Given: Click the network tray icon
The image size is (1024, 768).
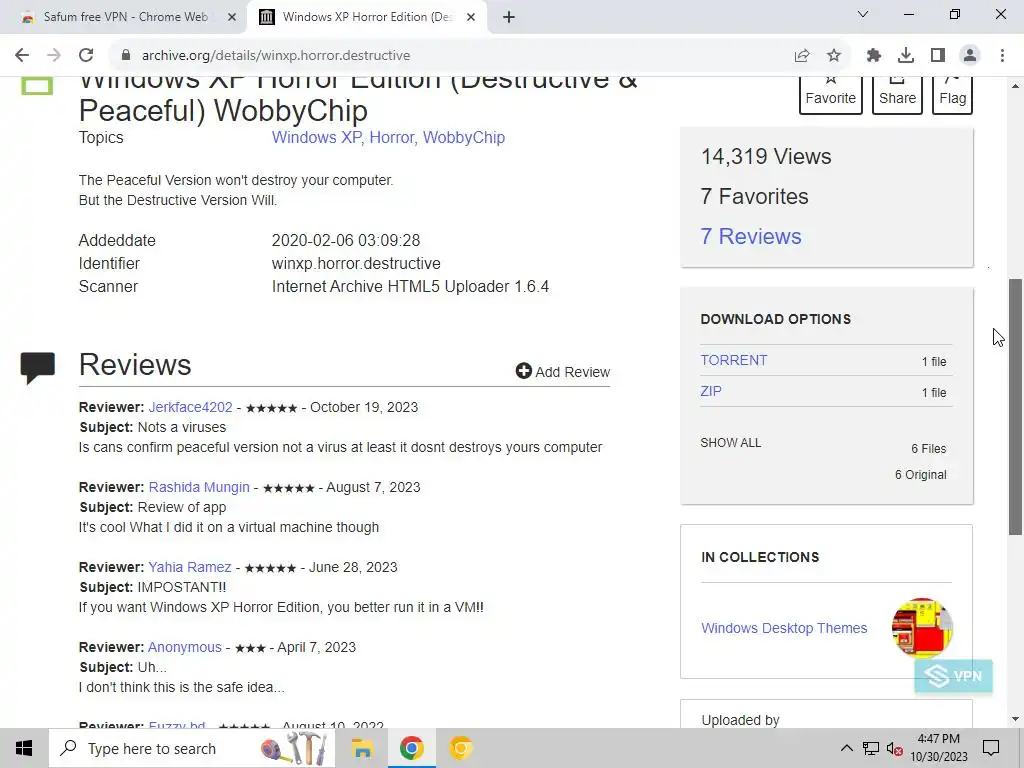Looking at the screenshot, I should (x=871, y=748).
